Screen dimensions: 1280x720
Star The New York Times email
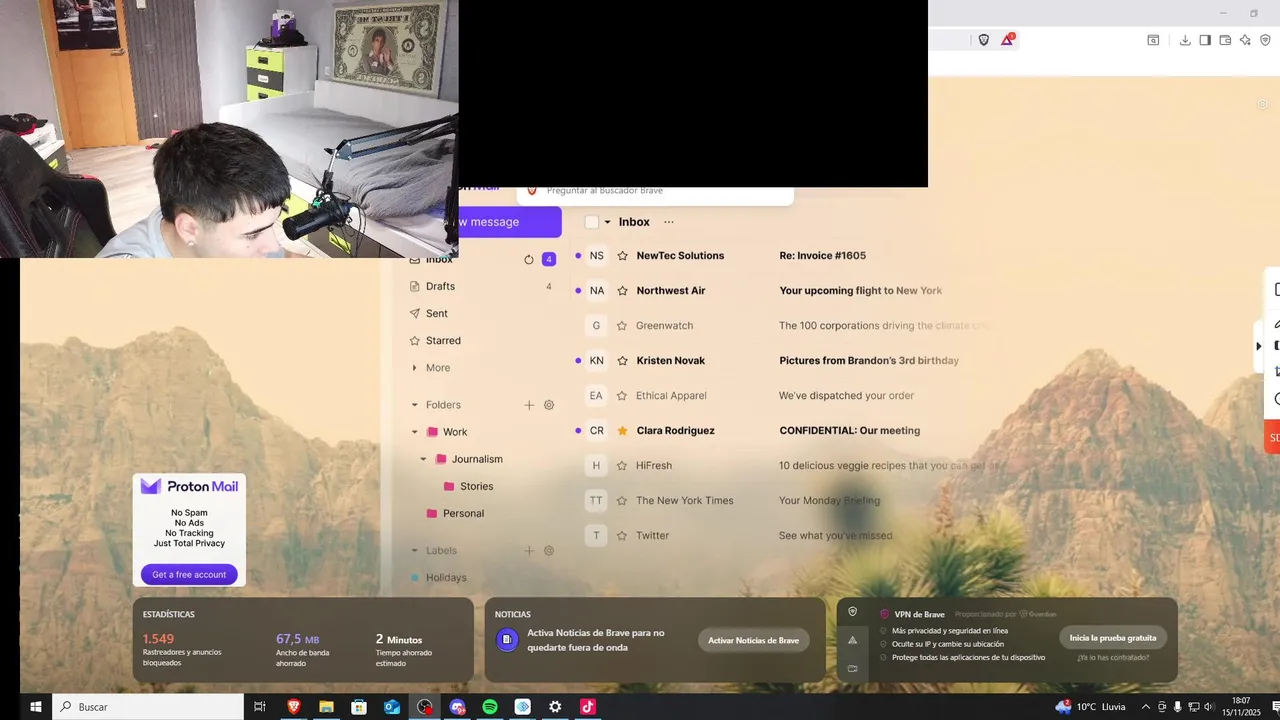(x=622, y=500)
